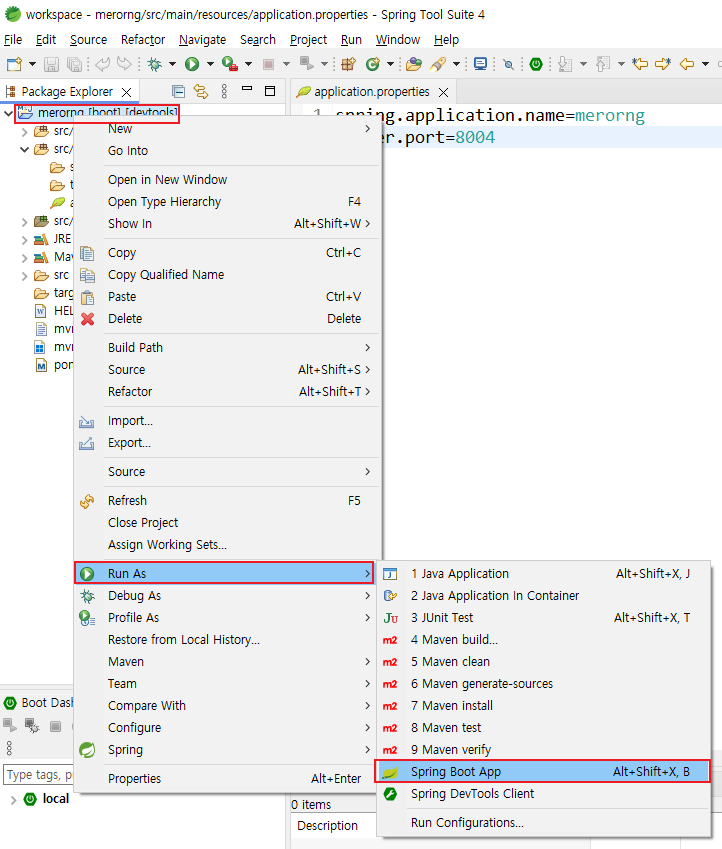Viewport: 722px width, 849px height.
Task: Open Properties in context menu
Action: 227,779
